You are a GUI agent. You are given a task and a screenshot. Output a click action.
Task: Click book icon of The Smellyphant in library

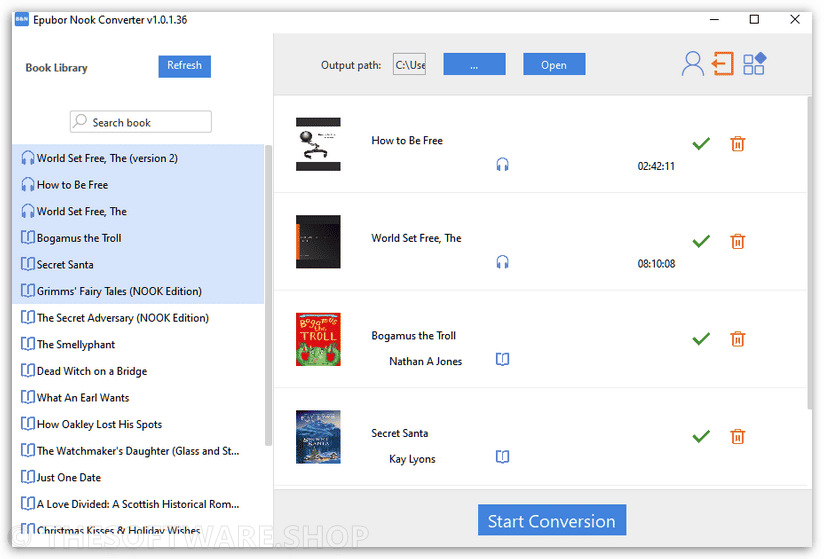tap(28, 344)
